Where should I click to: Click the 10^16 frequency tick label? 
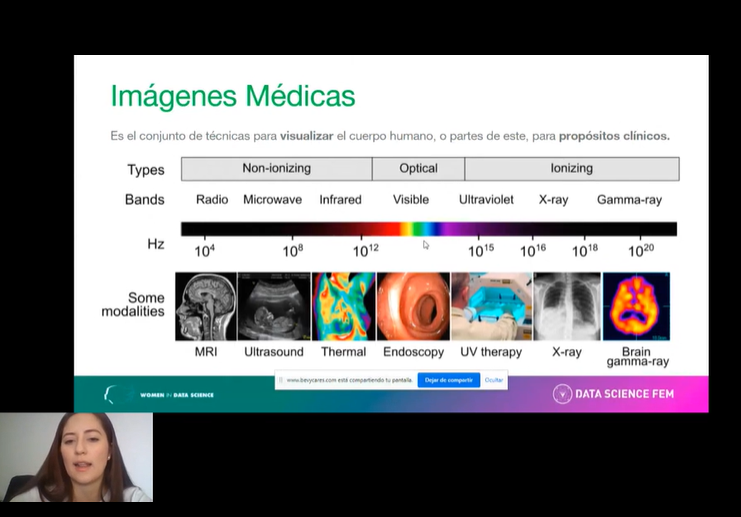coord(533,250)
